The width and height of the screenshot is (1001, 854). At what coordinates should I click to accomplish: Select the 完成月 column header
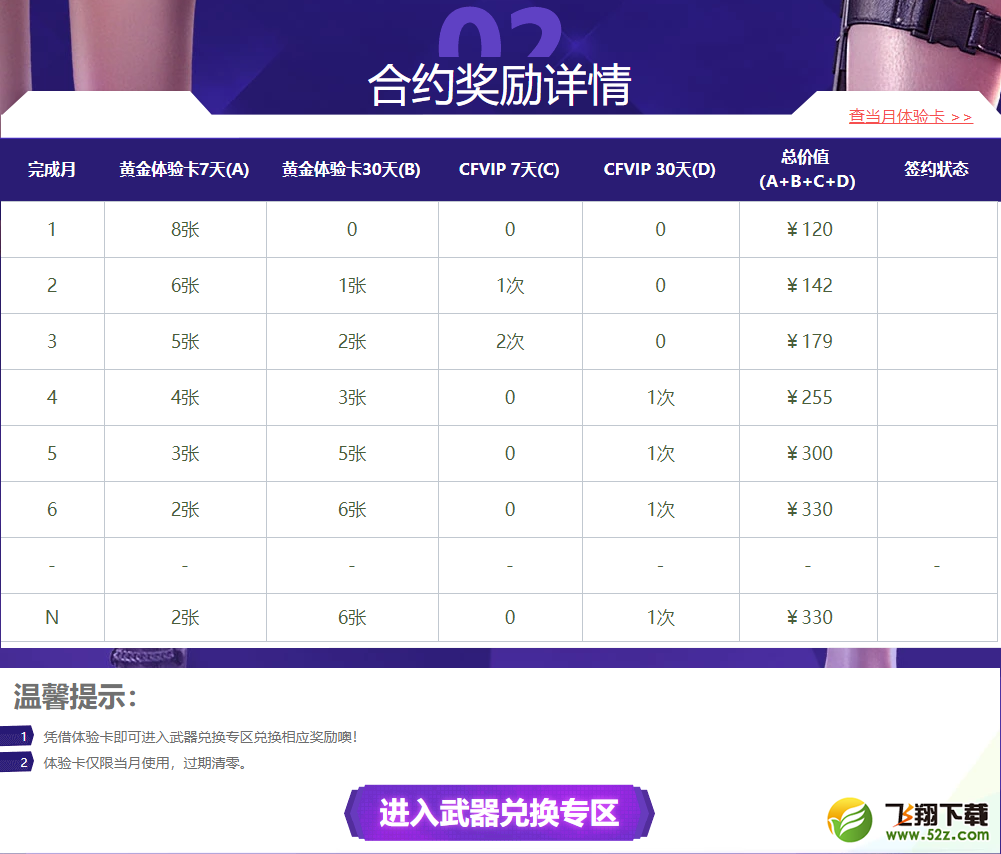52,169
